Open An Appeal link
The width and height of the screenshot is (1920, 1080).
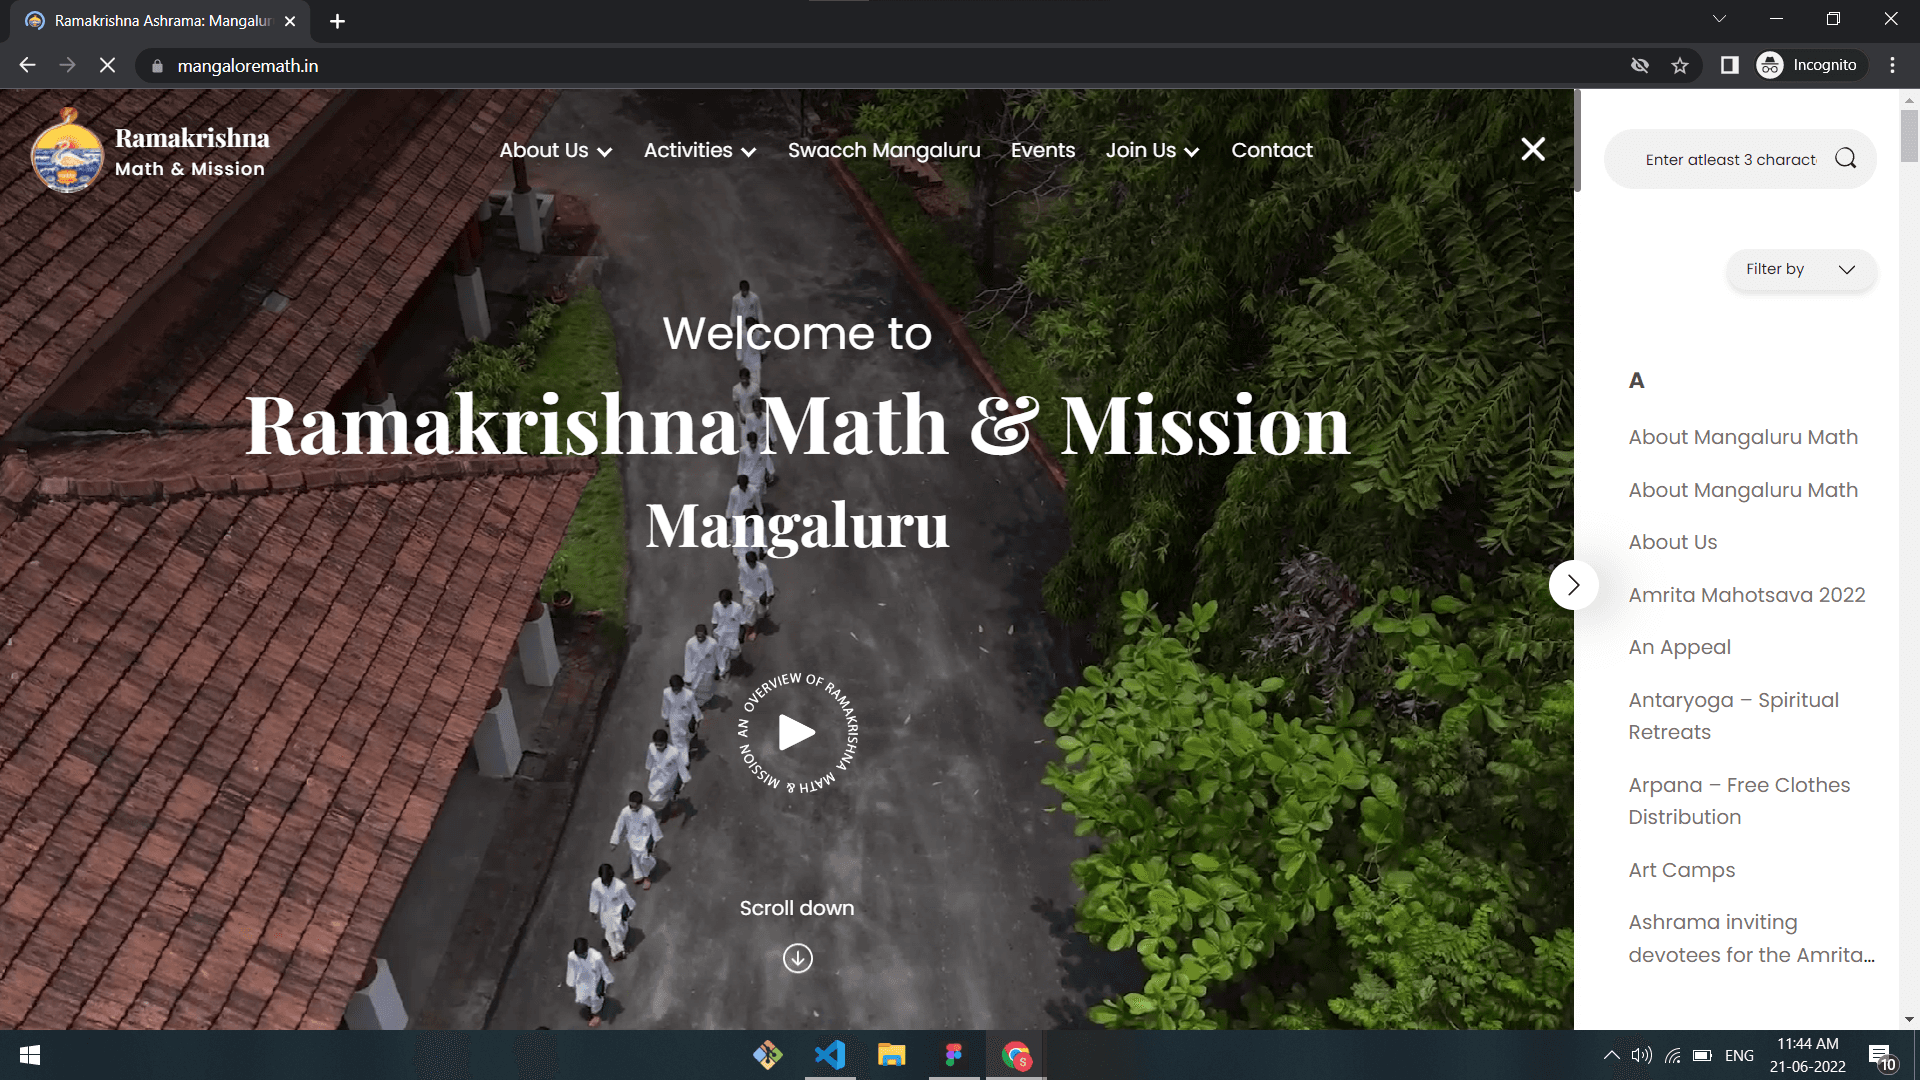[1679, 647]
